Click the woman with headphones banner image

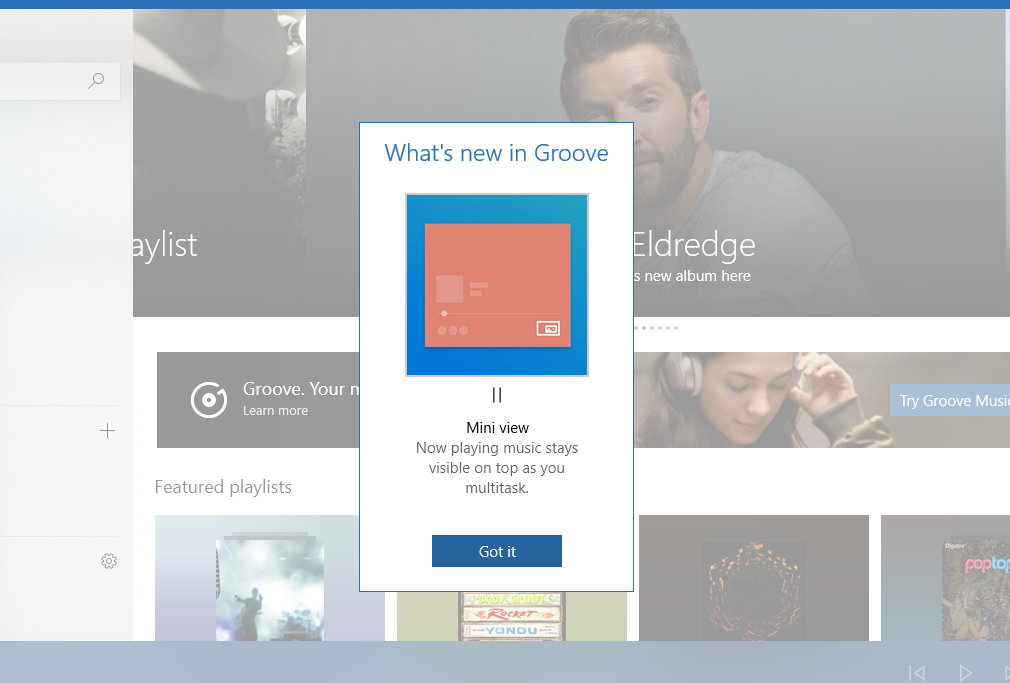click(x=821, y=399)
